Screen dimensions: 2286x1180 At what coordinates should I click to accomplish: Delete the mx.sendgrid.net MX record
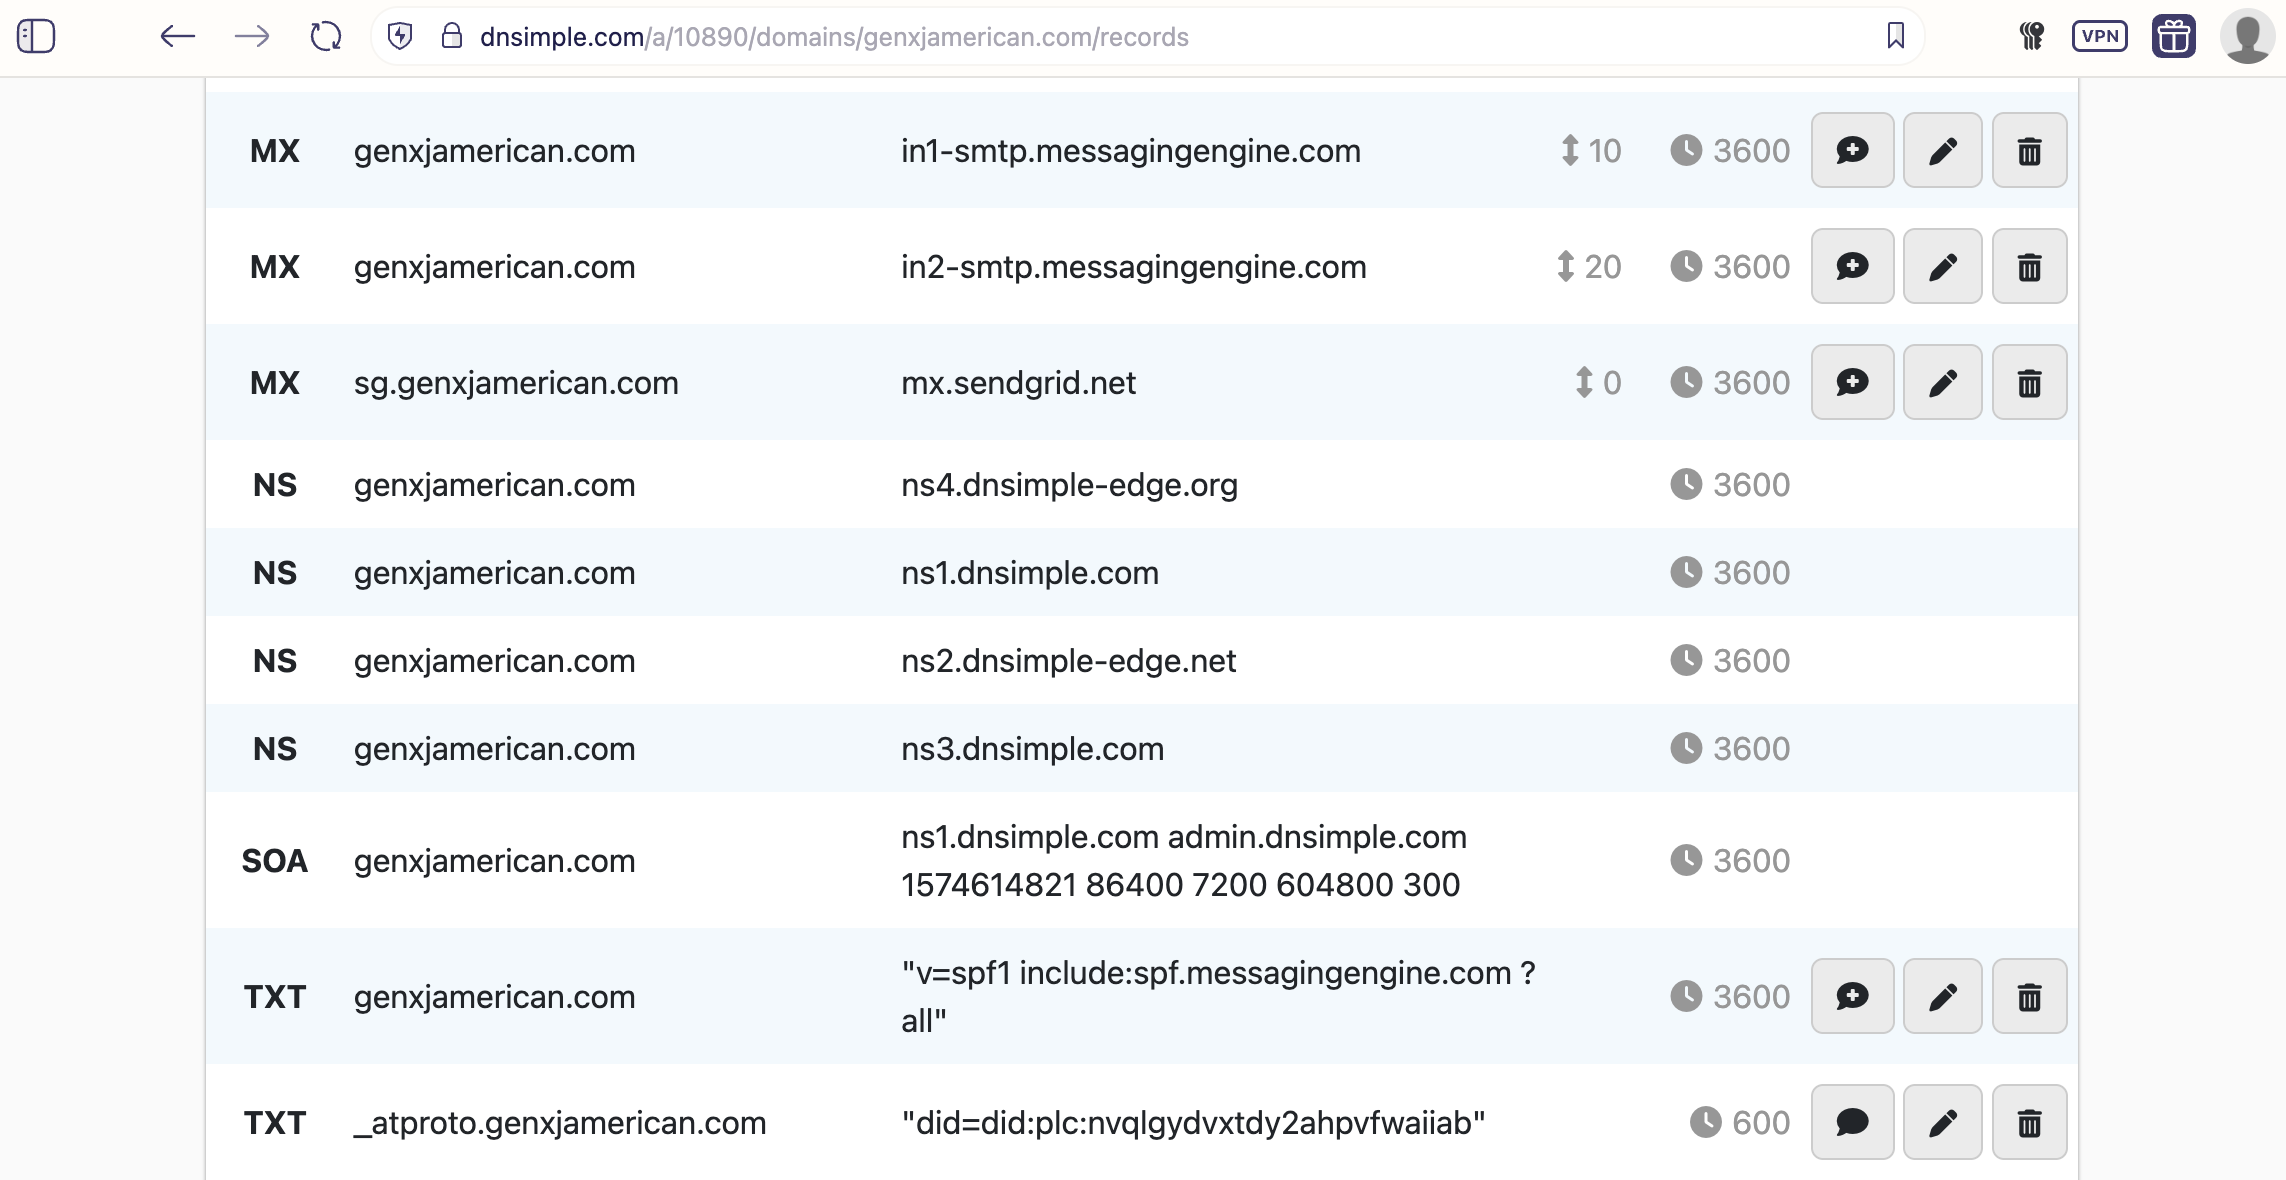tap(2029, 381)
